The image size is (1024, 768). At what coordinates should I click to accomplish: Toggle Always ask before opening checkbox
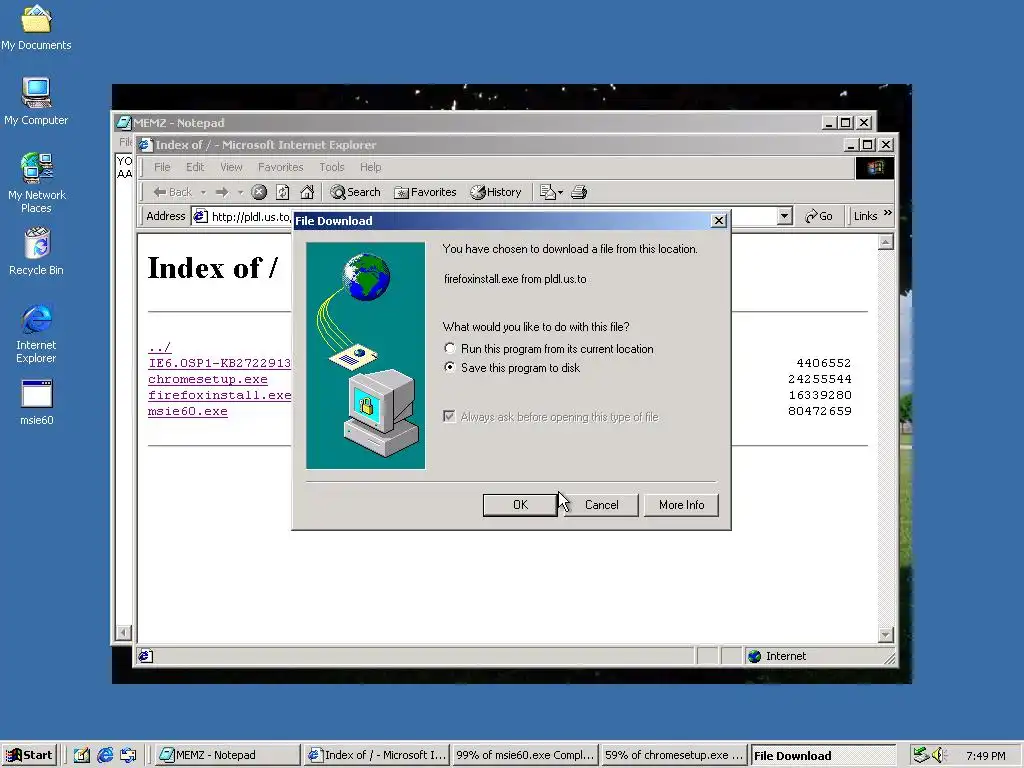(x=449, y=417)
